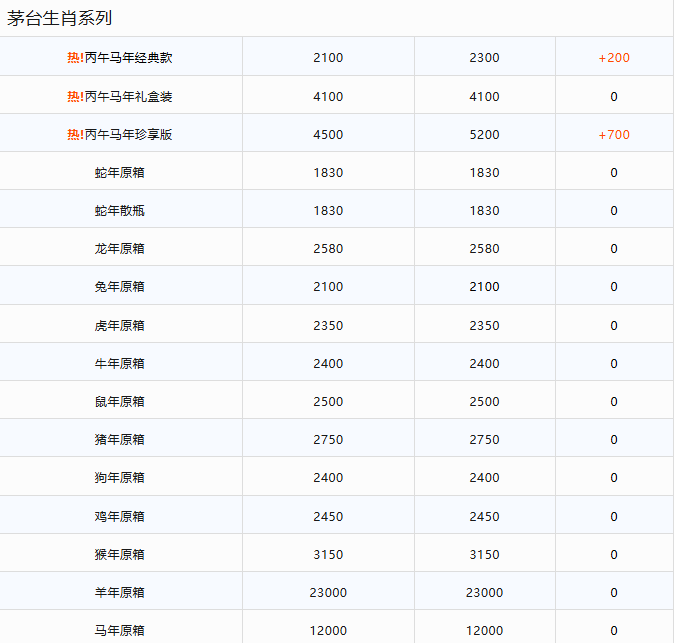Click the 羊年原箱 product name
675x643 pixels.
point(120,593)
